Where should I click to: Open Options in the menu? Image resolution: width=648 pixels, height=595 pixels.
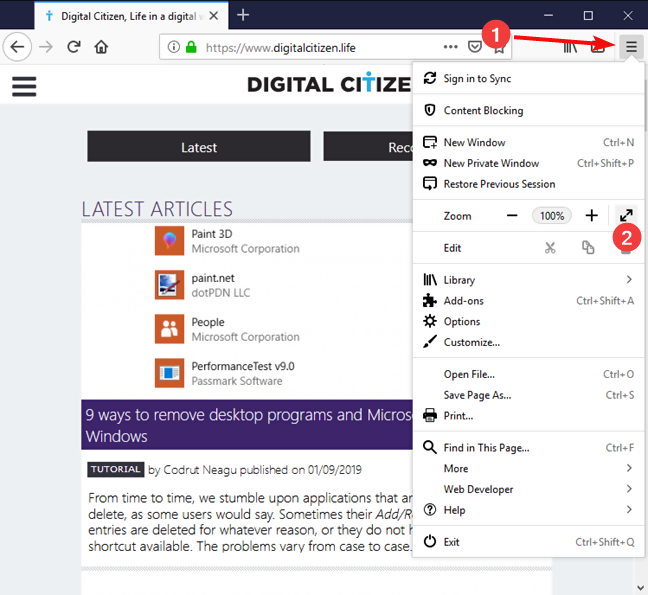click(x=529, y=321)
